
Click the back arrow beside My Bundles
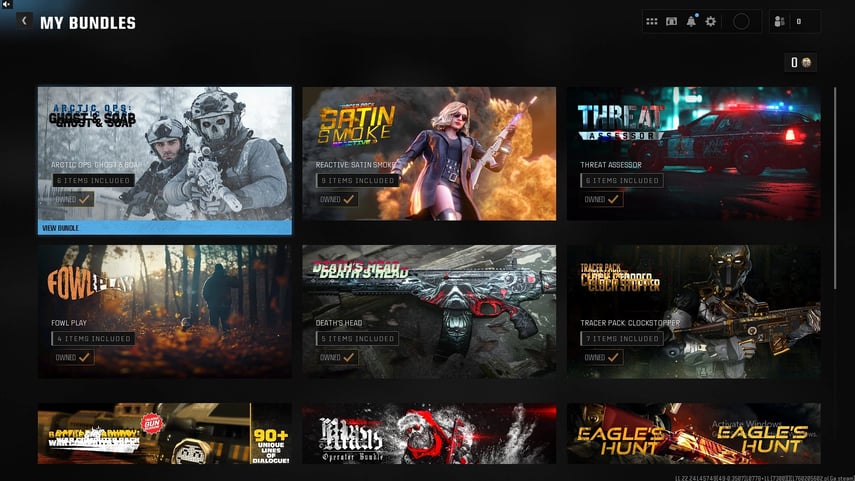pos(24,21)
